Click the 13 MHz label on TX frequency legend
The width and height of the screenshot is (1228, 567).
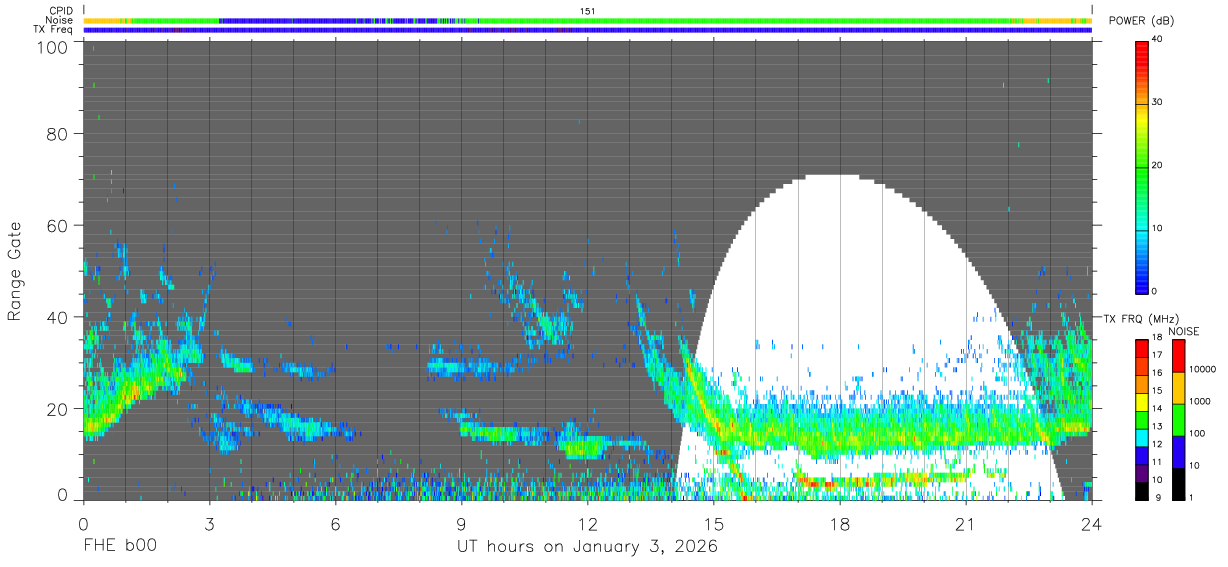[x=1158, y=426]
